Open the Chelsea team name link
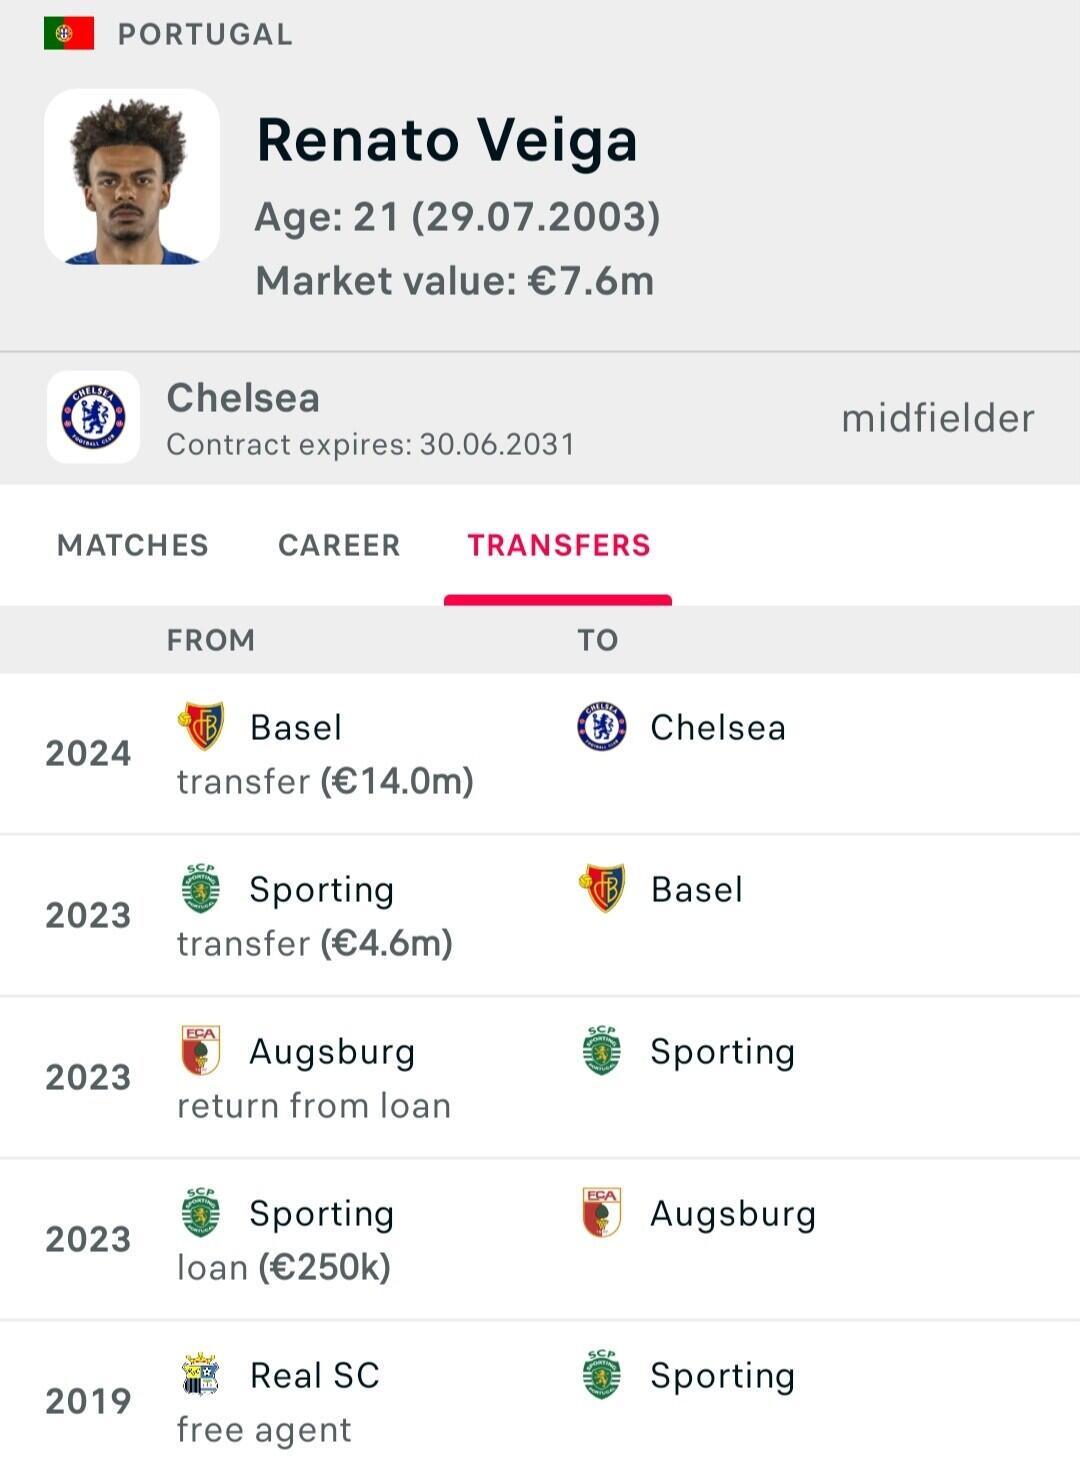The width and height of the screenshot is (1080, 1462). [243, 398]
